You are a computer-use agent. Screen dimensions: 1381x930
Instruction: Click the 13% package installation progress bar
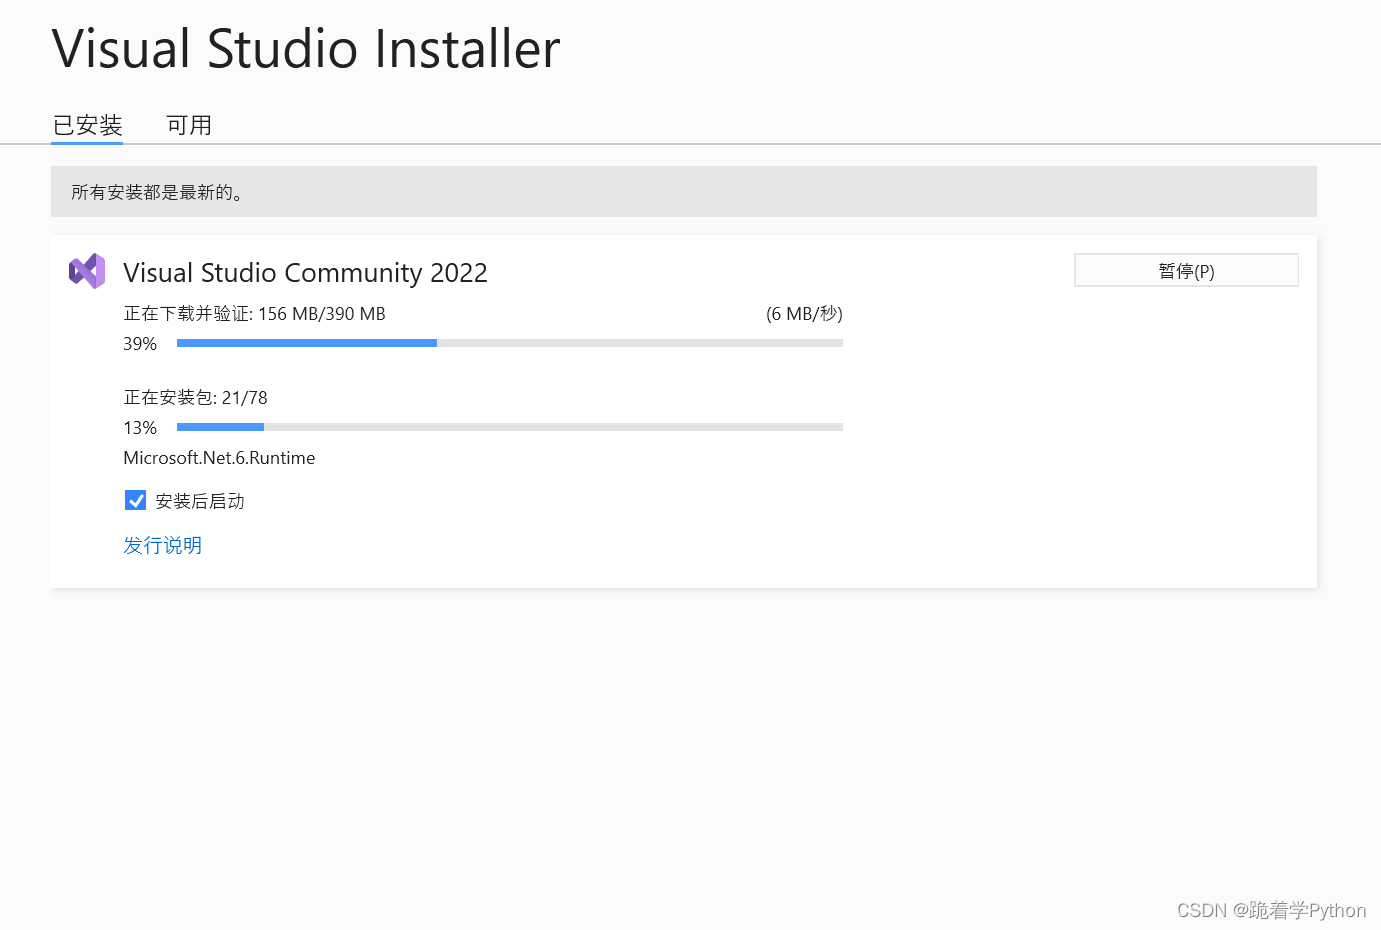click(509, 427)
